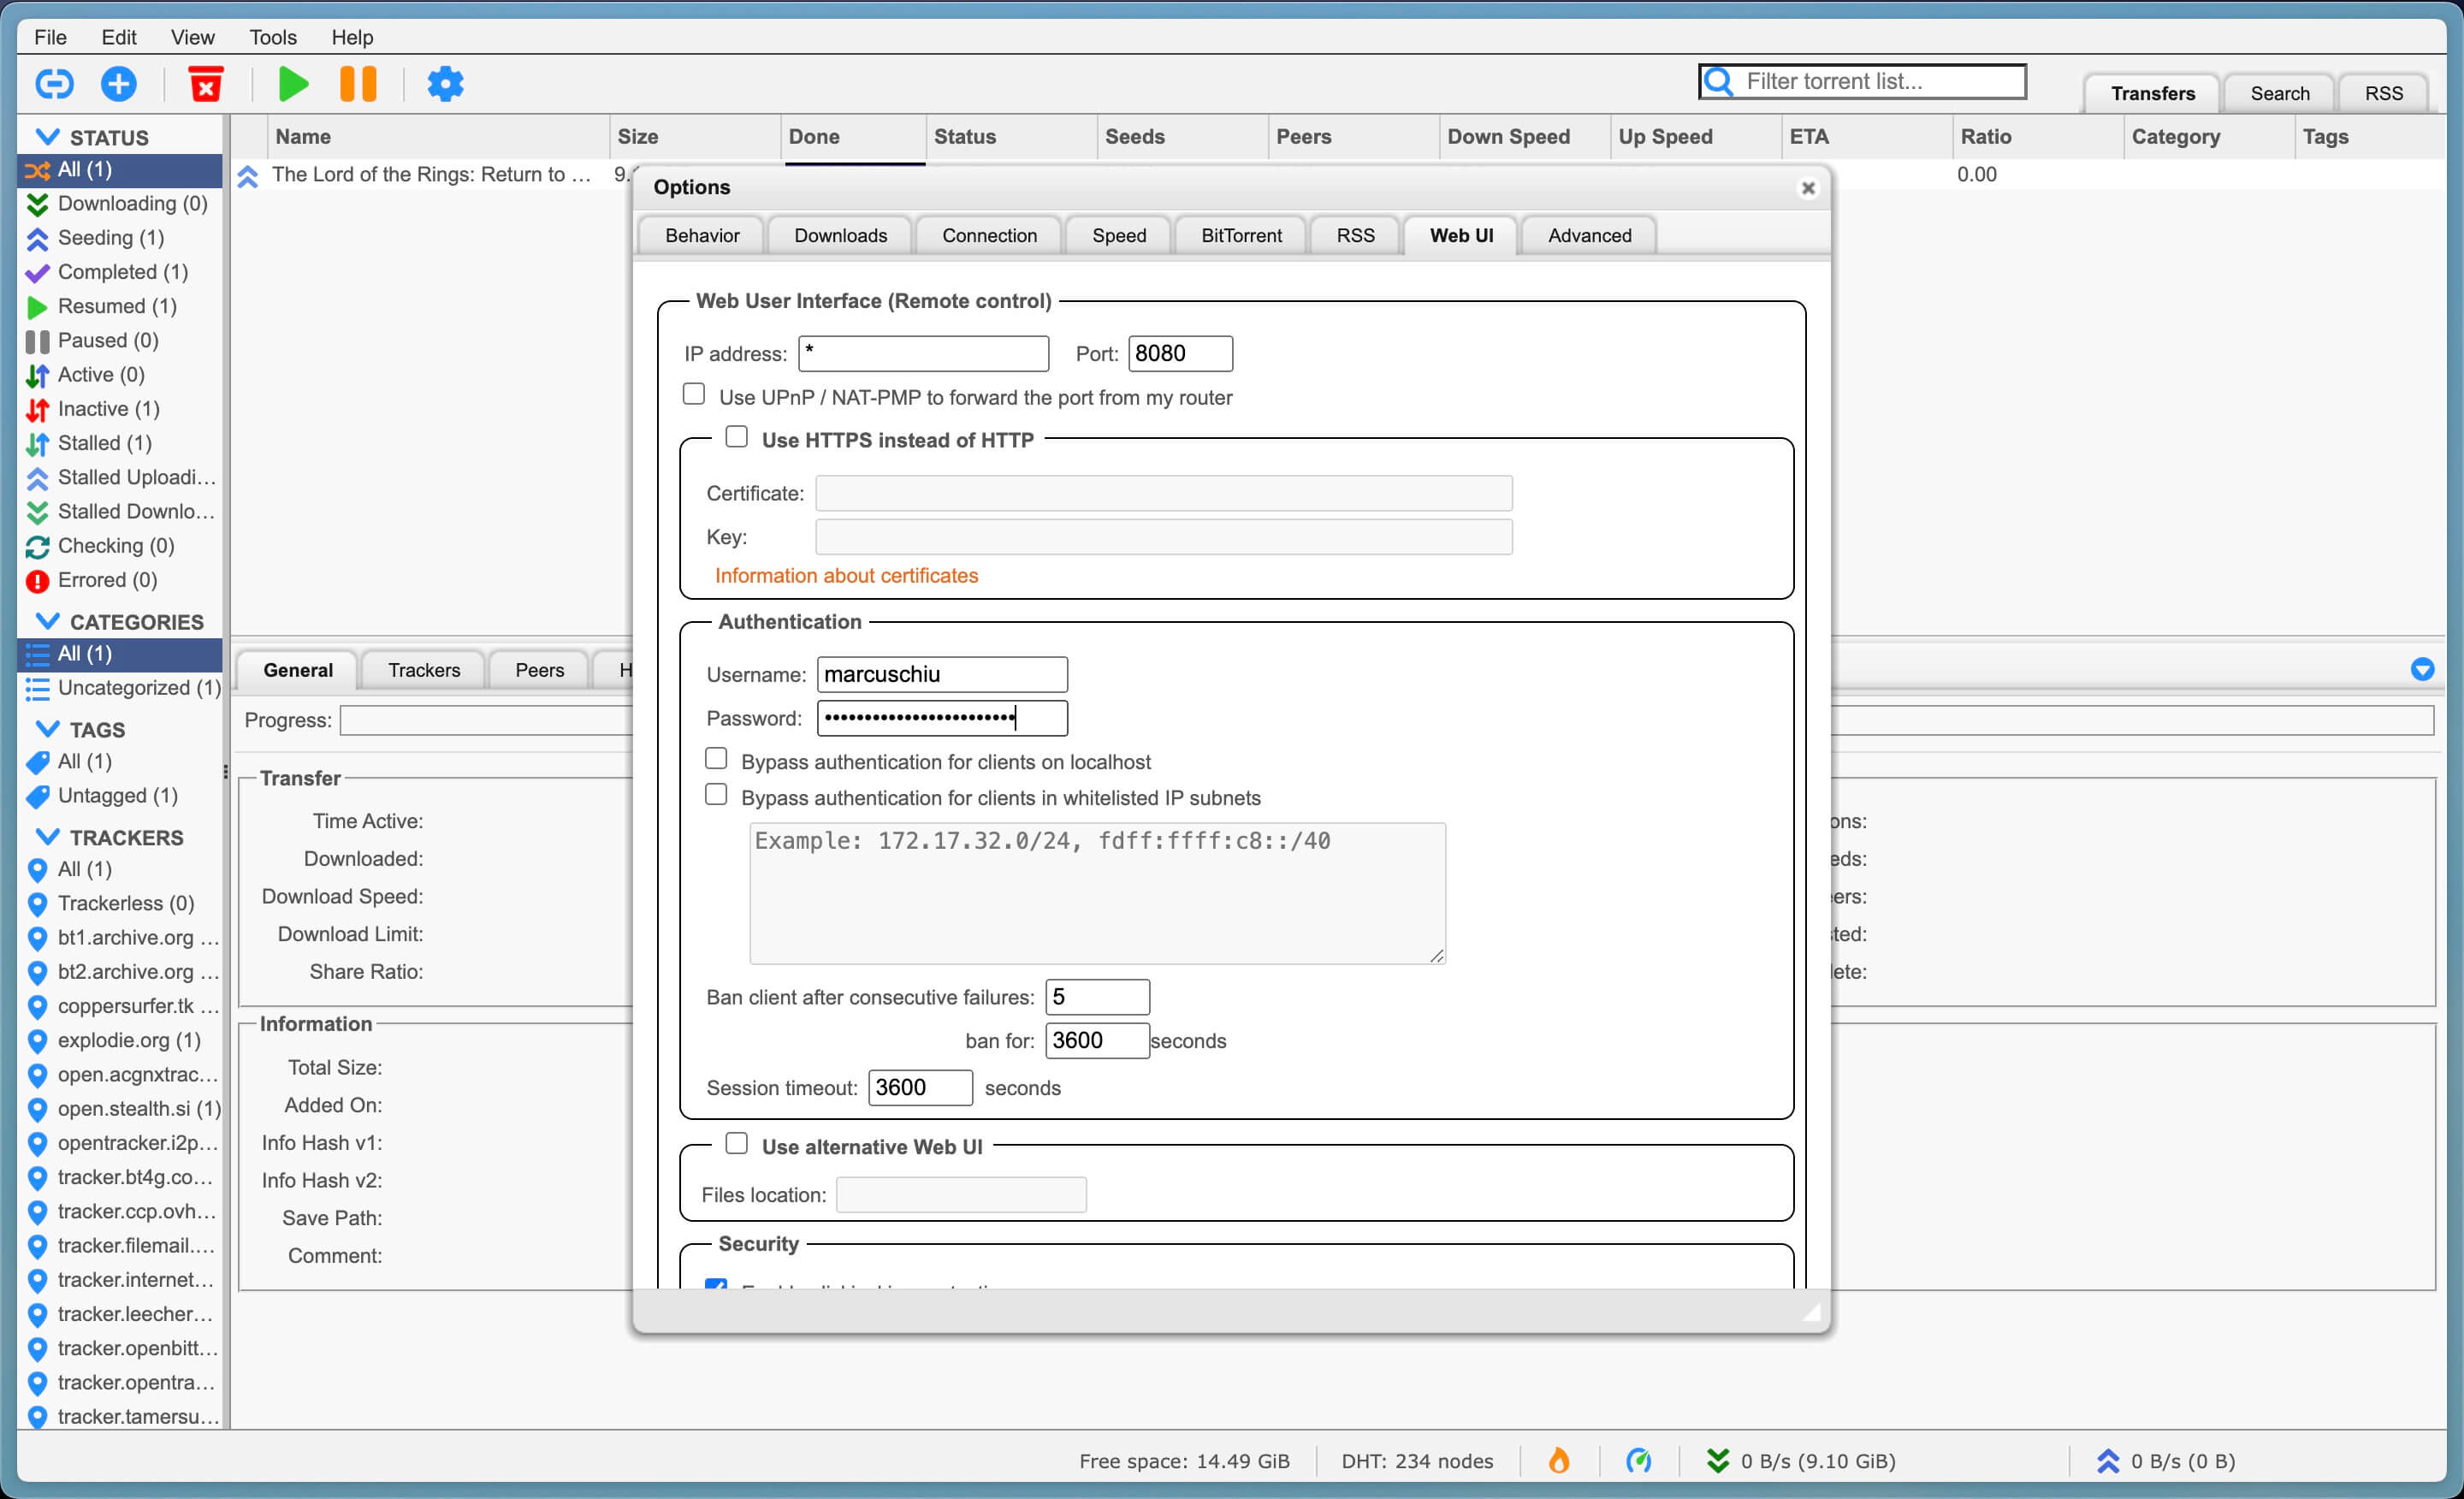Click the search magnifier icon in filter box
This screenshot has height=1499, width=2464.
[1718, 82]
